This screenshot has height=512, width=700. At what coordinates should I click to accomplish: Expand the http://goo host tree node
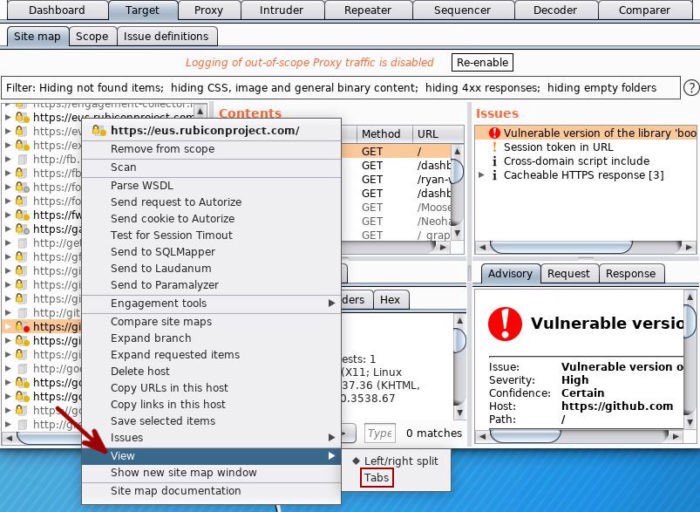coord(8,369)
